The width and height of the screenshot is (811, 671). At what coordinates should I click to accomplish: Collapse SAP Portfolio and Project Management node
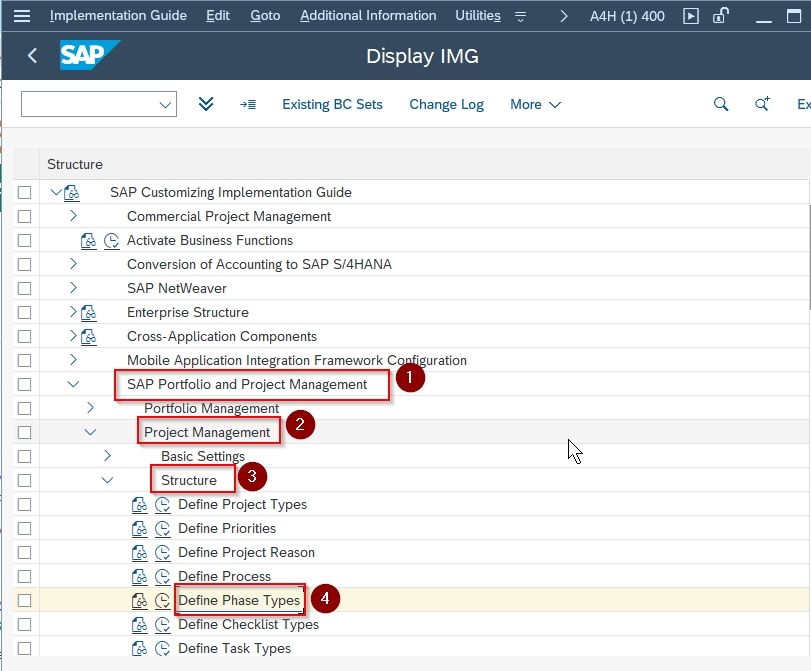point(73,384)
